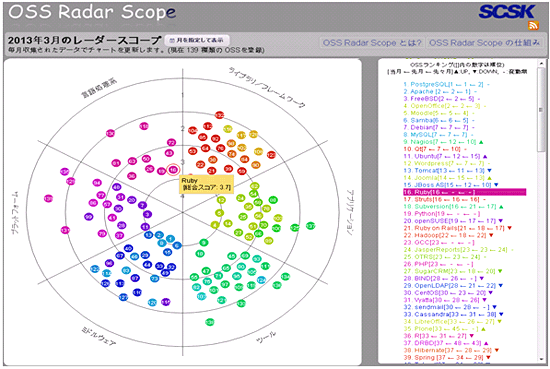
Task: Click the ranking list scroll-up arrow
Action: tap(541, 62)
